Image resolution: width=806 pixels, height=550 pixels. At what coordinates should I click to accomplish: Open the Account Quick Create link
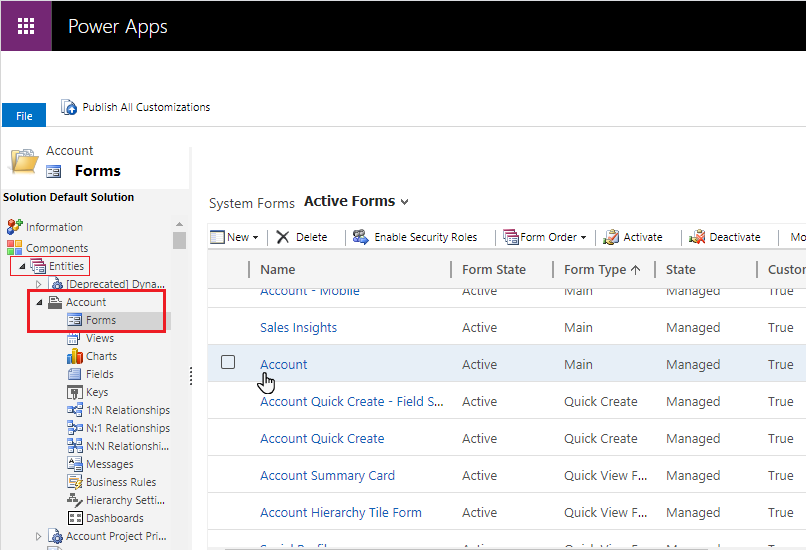pyautogui.click(x=322, y=438)
